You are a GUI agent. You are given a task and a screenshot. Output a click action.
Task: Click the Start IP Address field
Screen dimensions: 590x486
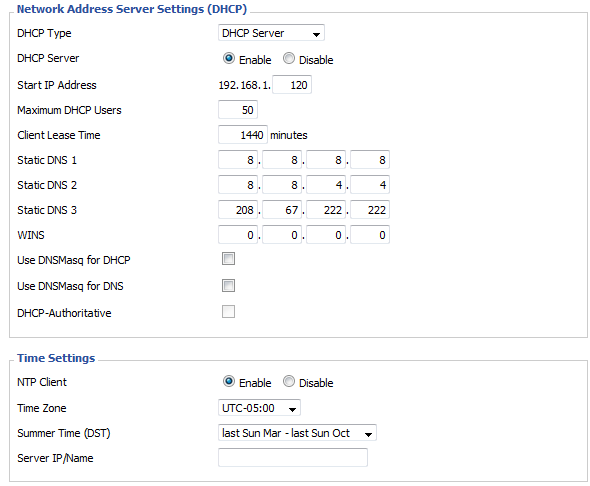tap(292, 85)
